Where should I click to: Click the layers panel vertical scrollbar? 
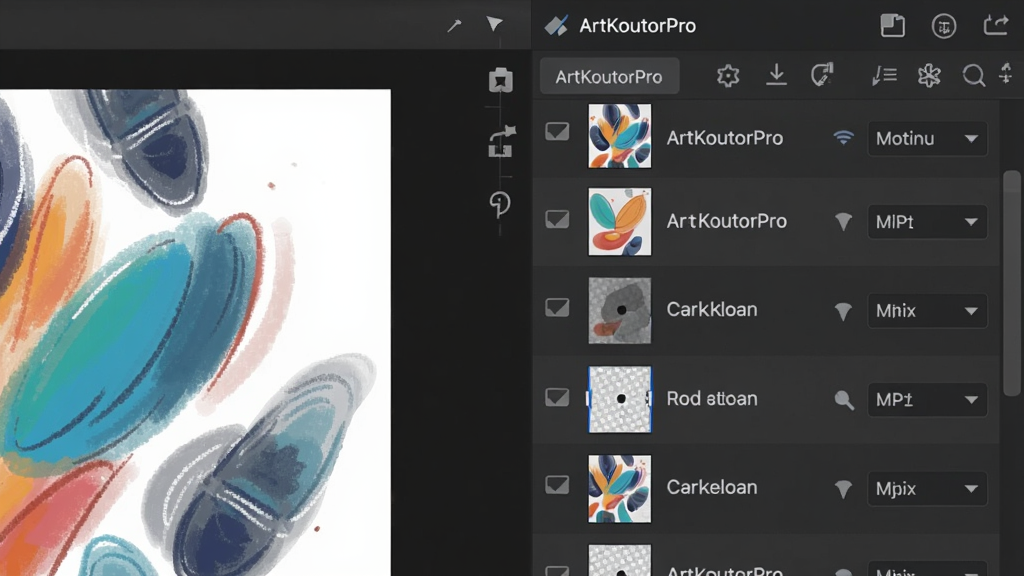pos(1012,283)
